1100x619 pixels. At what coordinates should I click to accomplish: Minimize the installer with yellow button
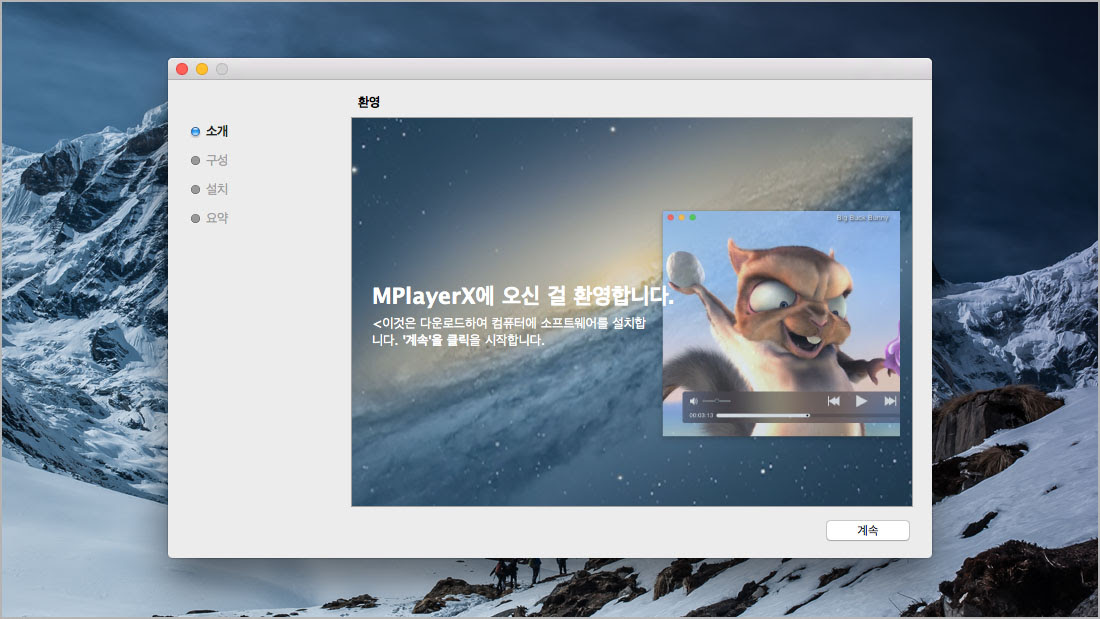[x=202, y=69]
